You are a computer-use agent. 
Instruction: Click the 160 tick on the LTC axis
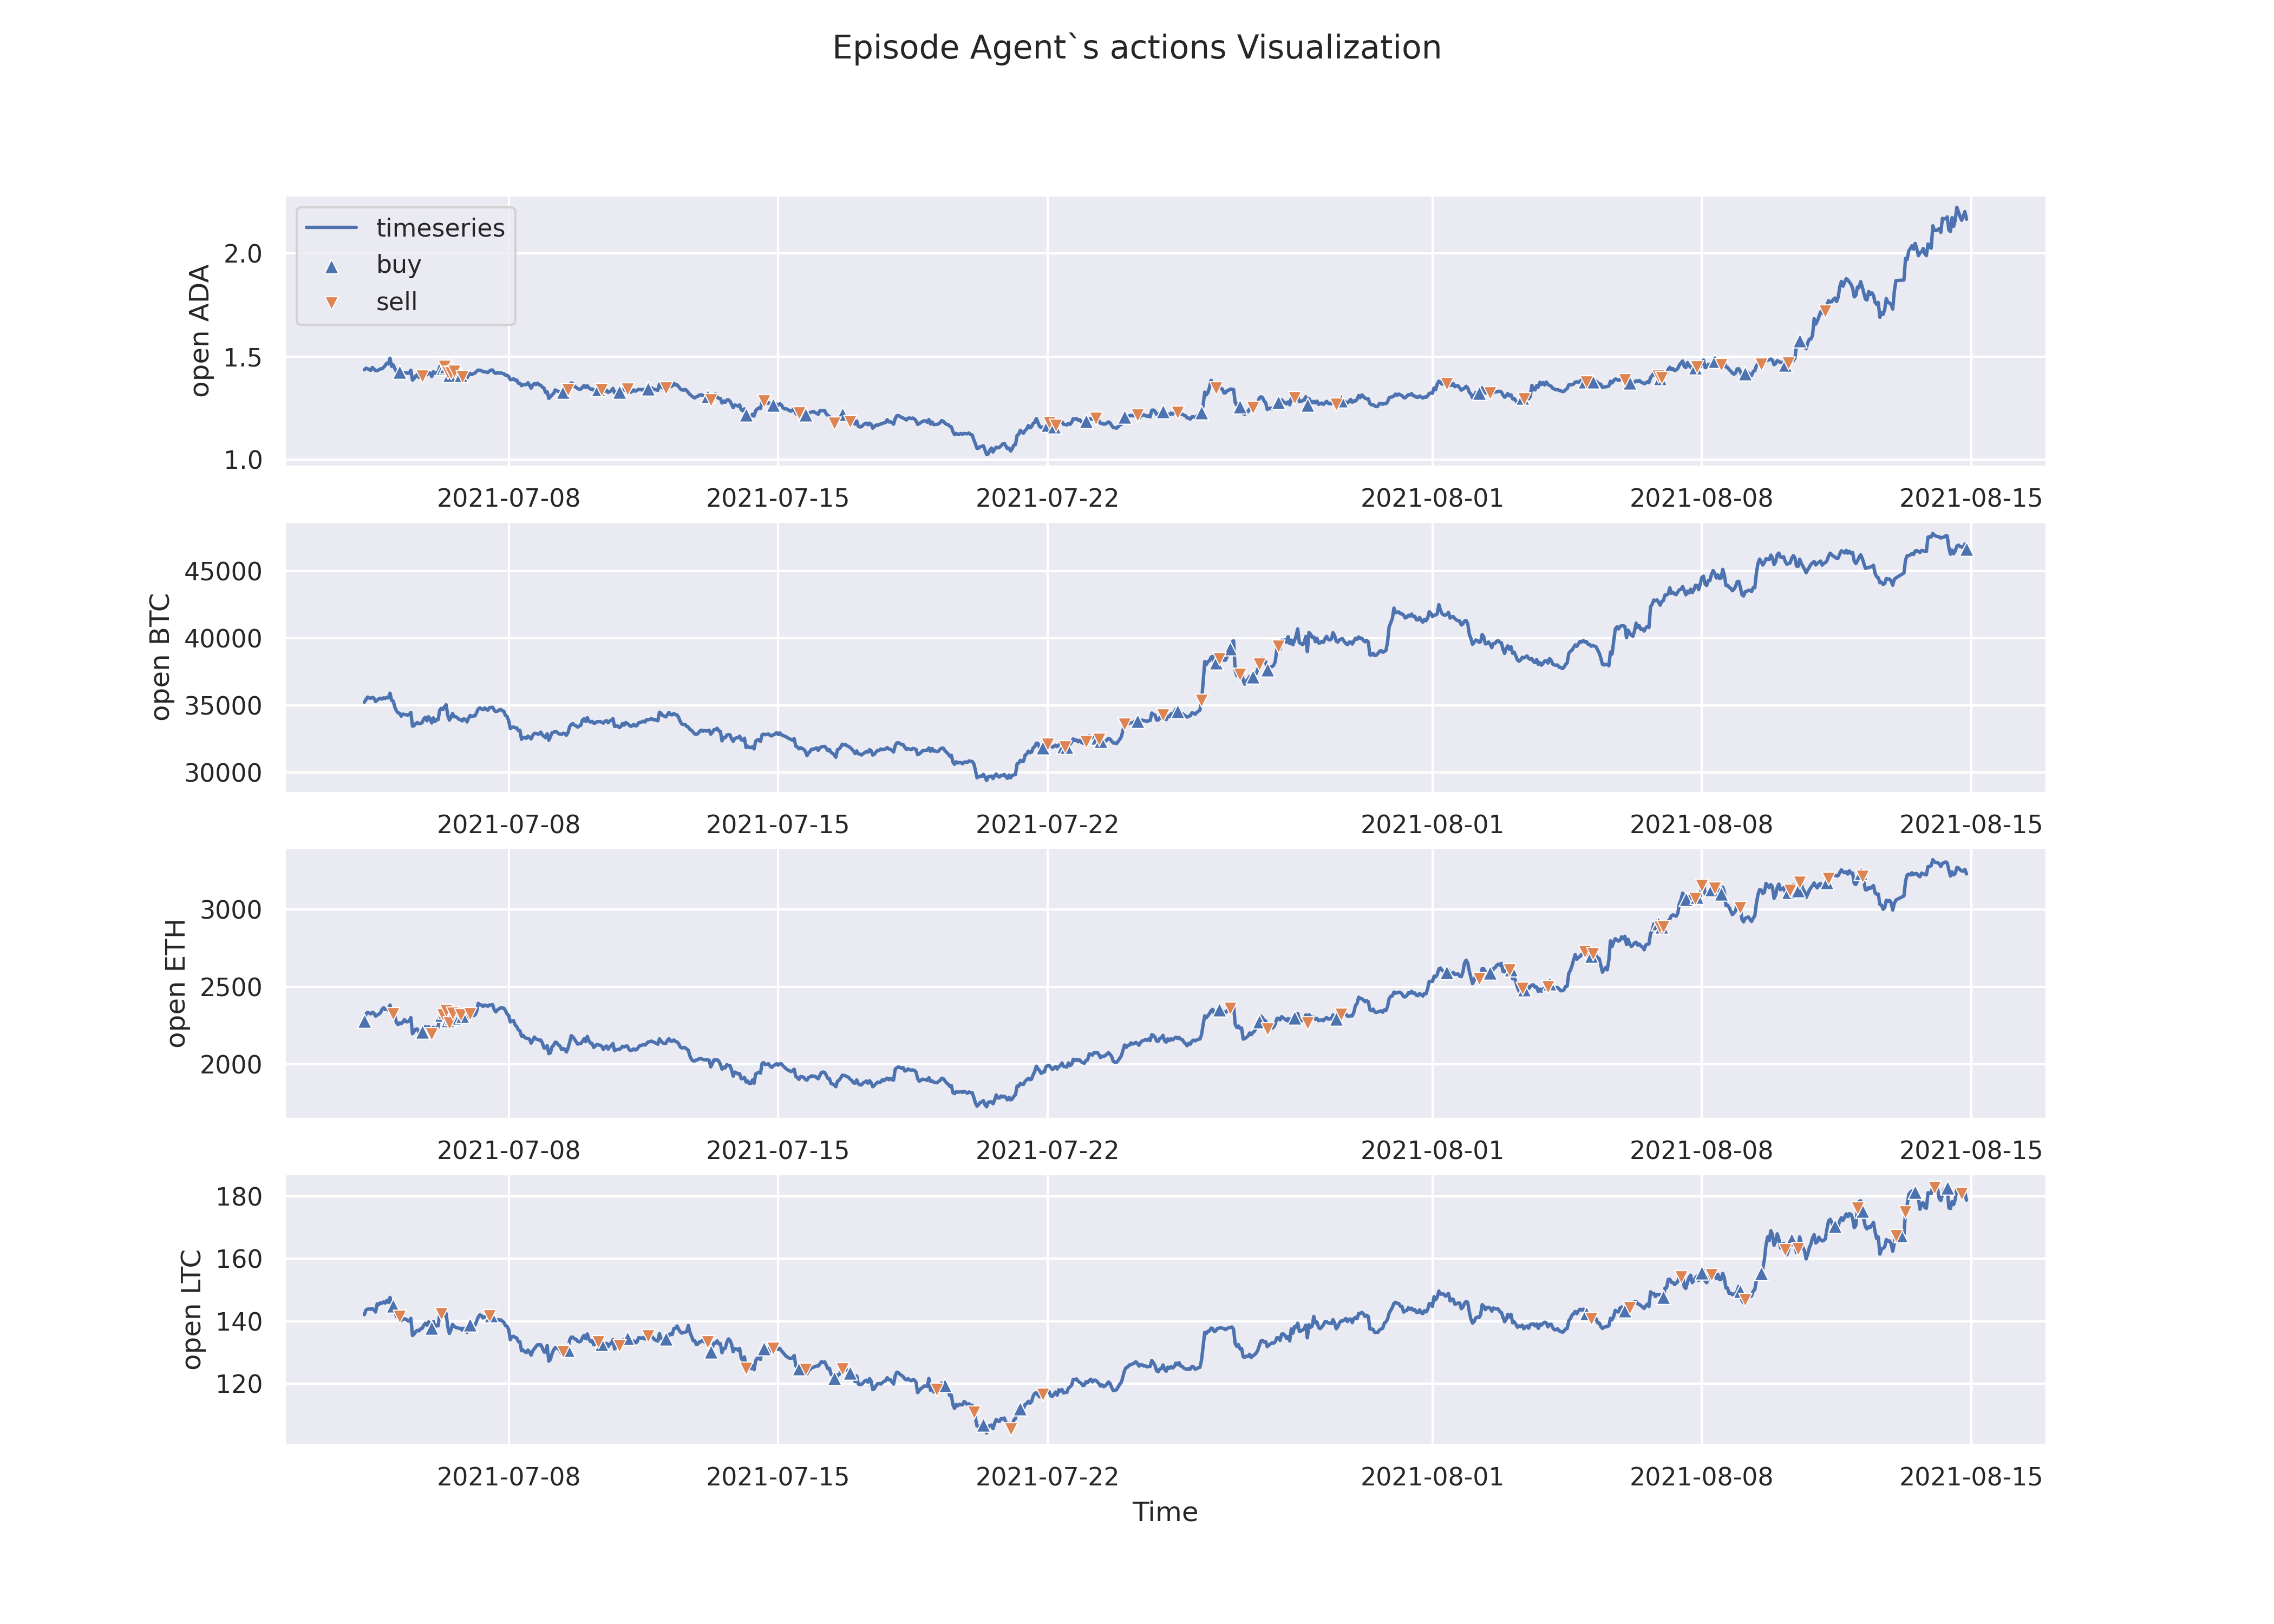(x=239, y=1259)
